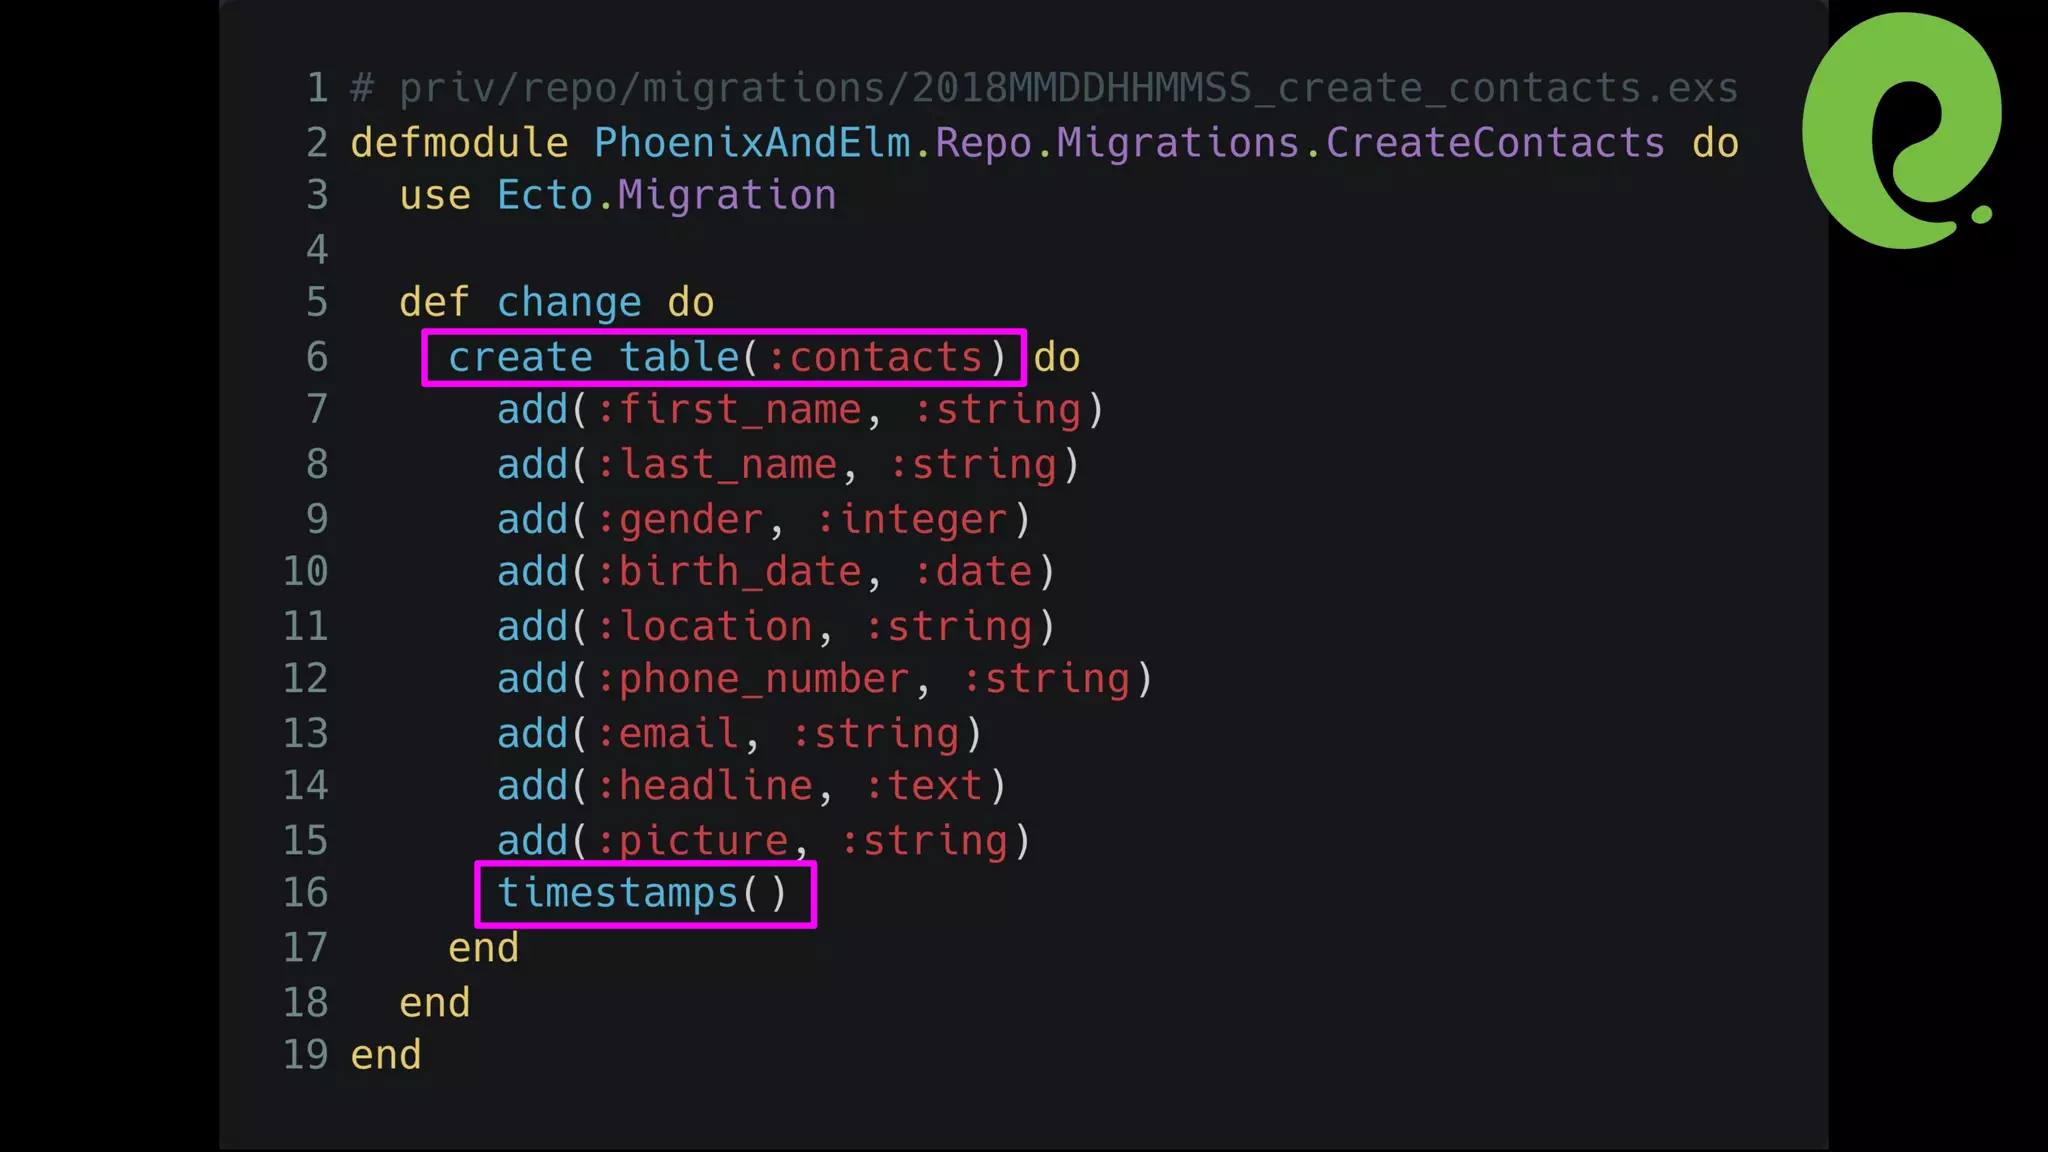Click the Ecto.Migration module name
The width and height of the screenshot is (2048, 1152).
(x=666, y=195)
